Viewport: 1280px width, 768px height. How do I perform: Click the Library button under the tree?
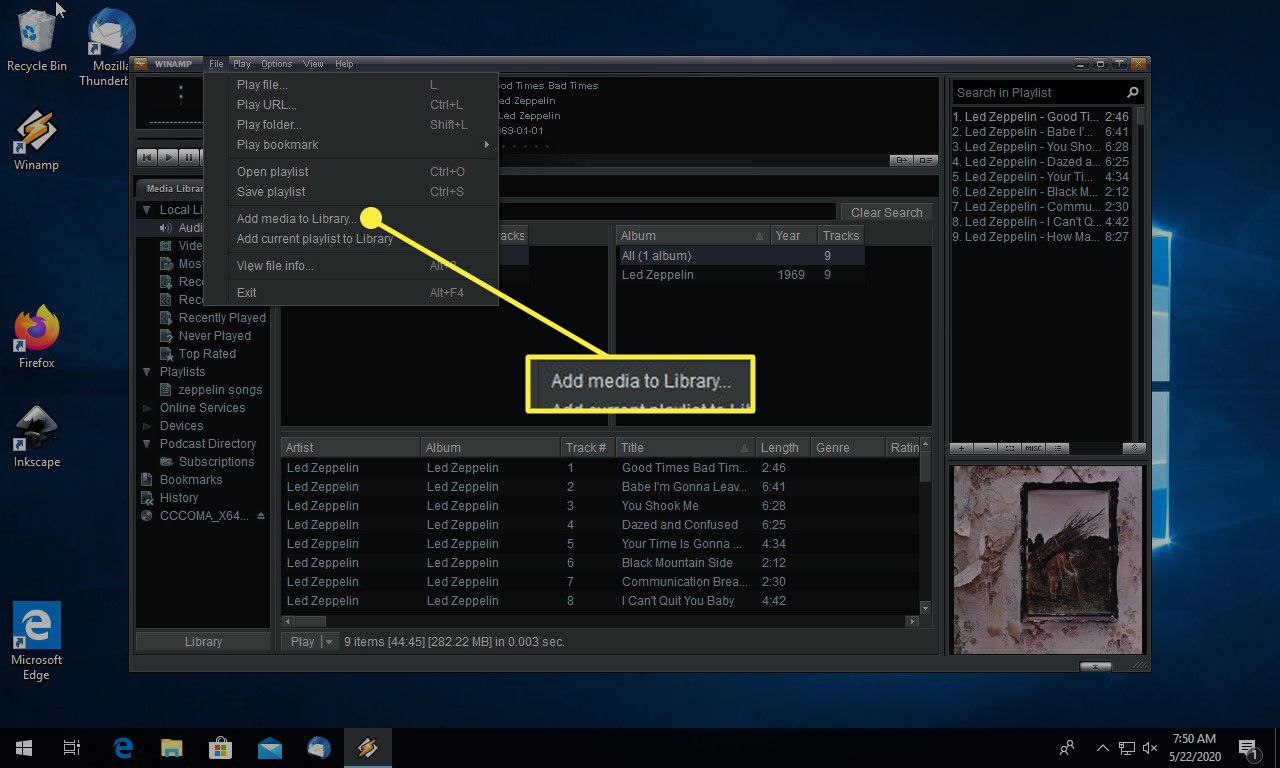pos(203,642)
